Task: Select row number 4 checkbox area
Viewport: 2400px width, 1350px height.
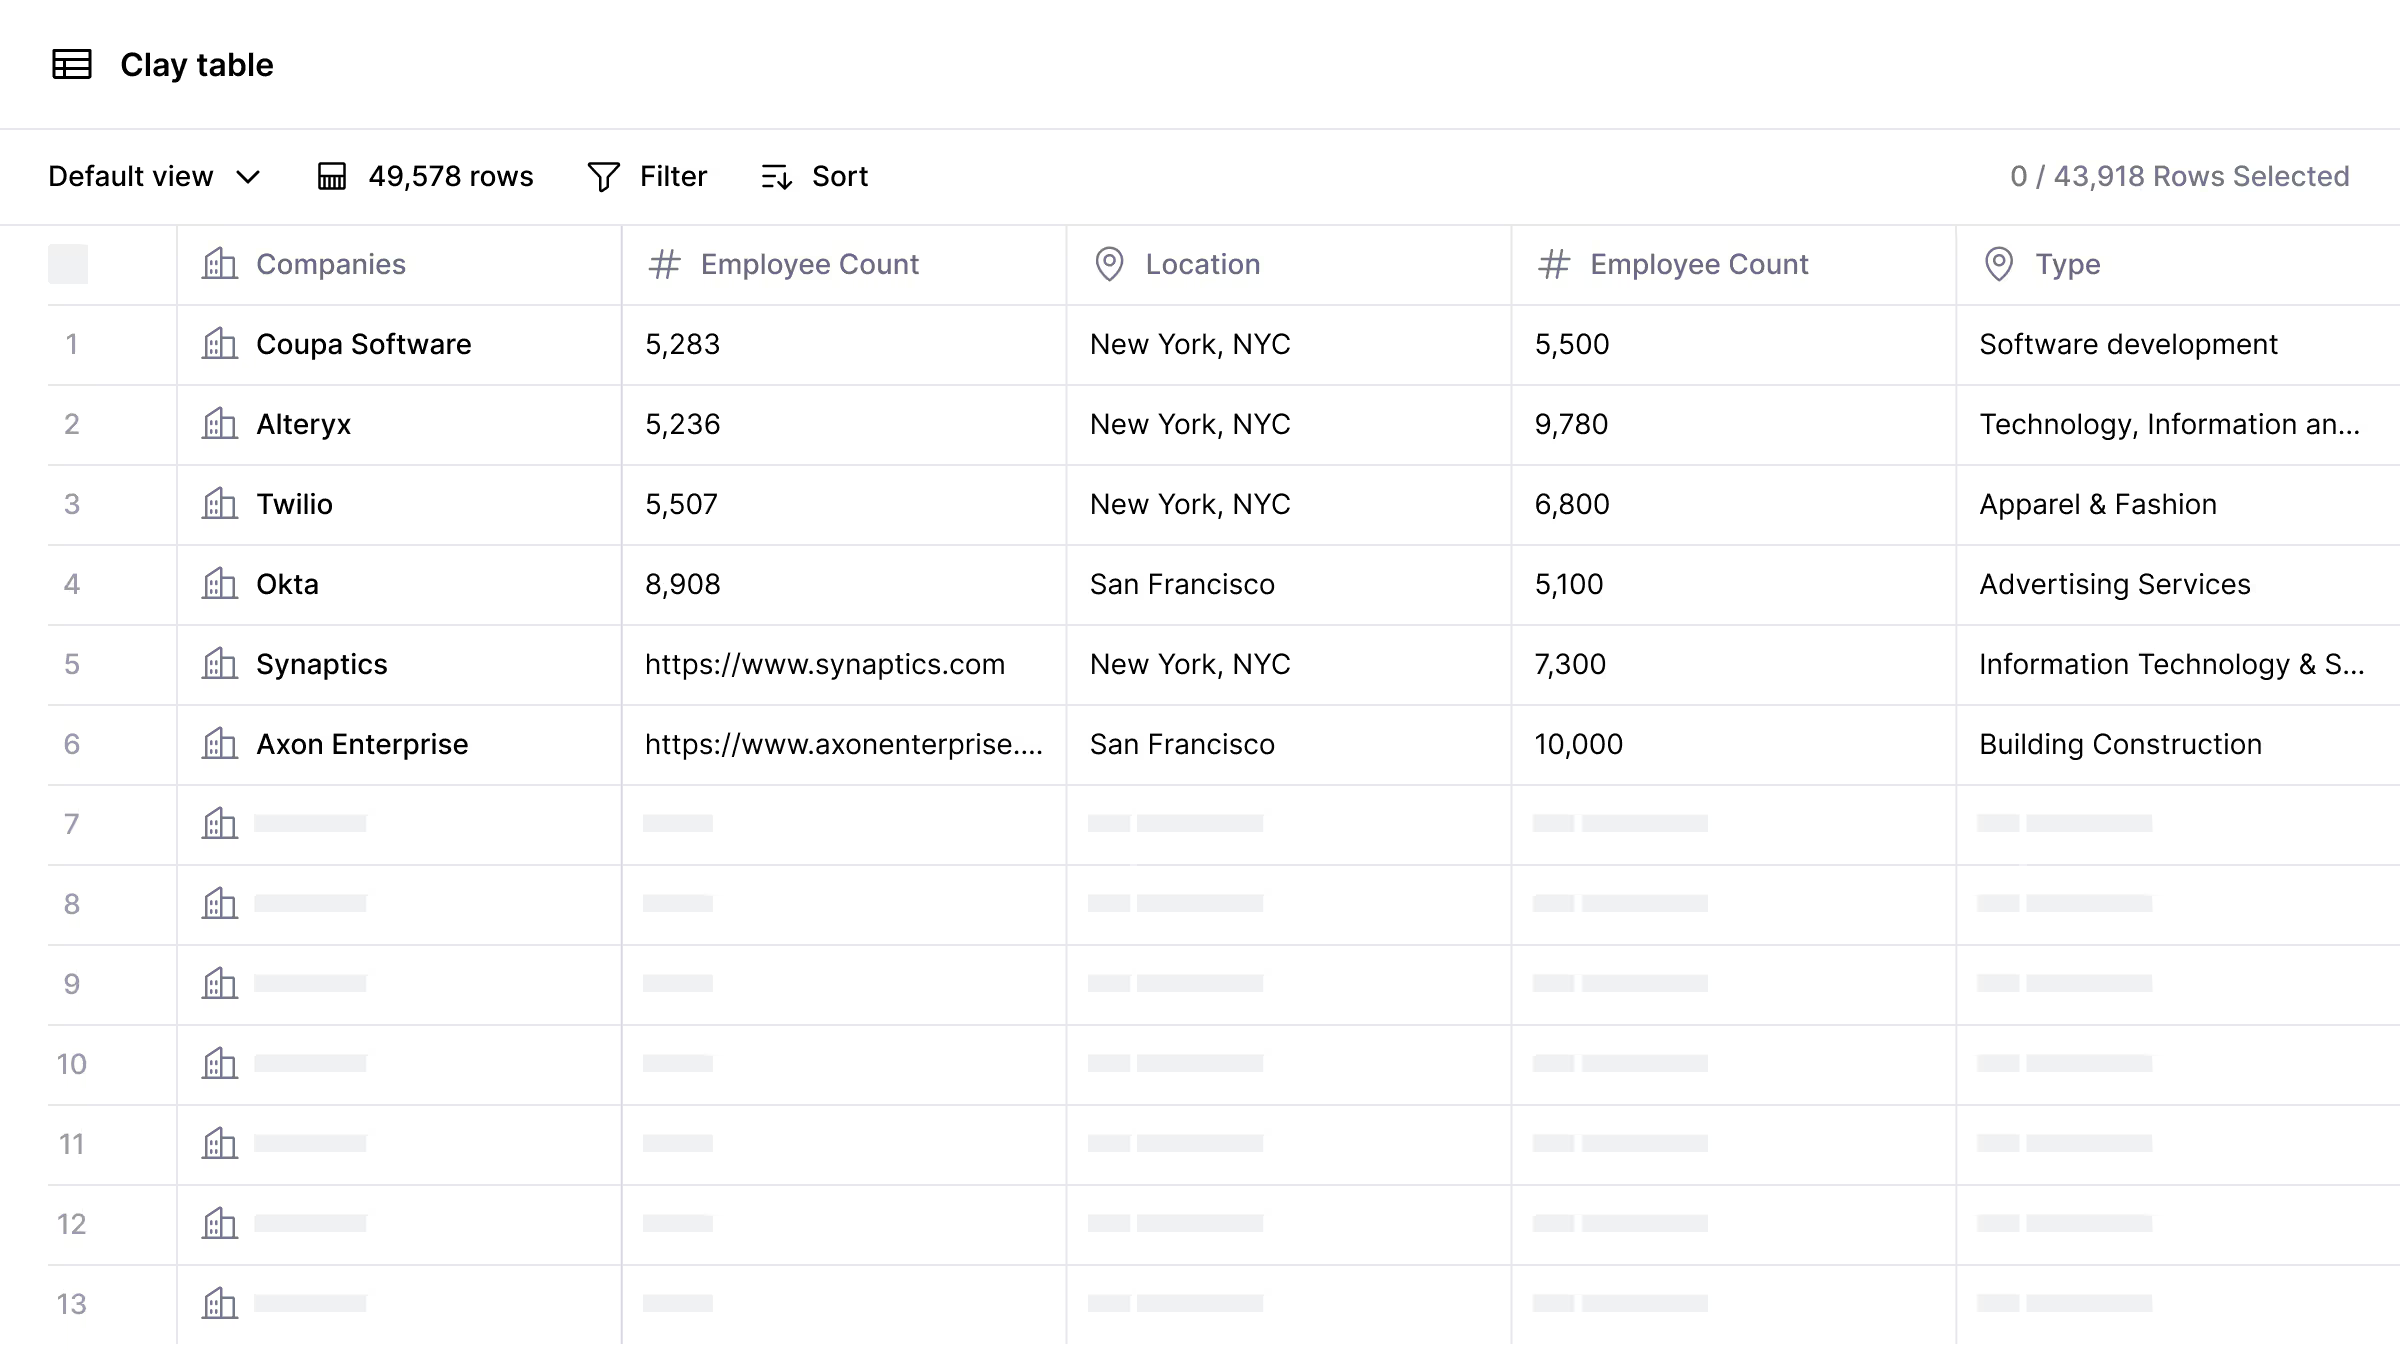Action: click(x=72, y=585)
